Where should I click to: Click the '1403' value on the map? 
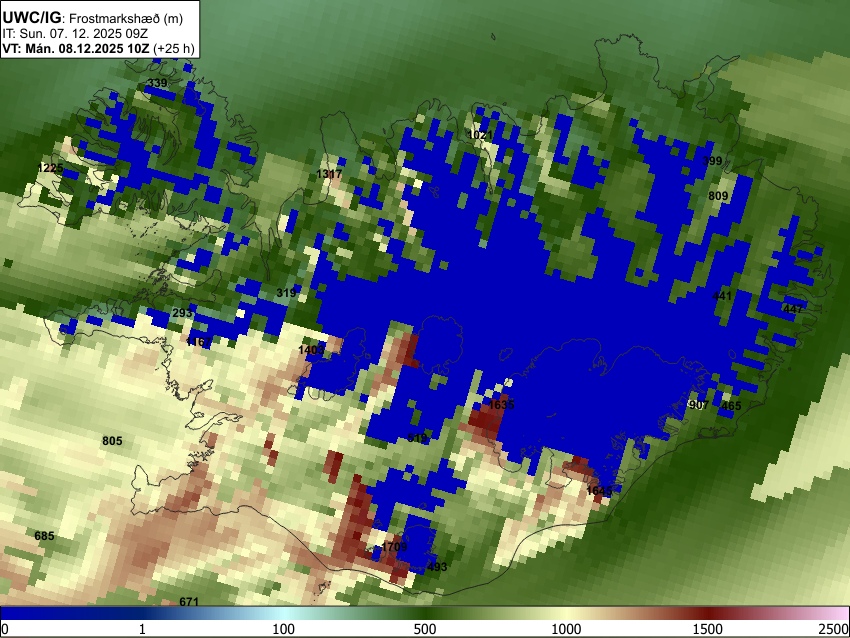[311, 350]
